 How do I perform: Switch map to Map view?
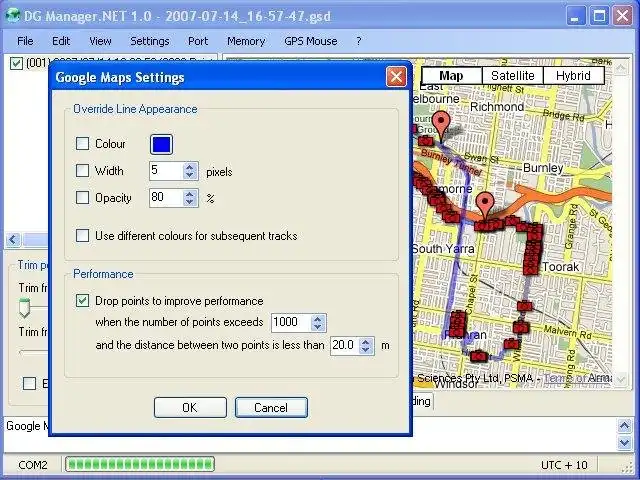pos(451,76)
